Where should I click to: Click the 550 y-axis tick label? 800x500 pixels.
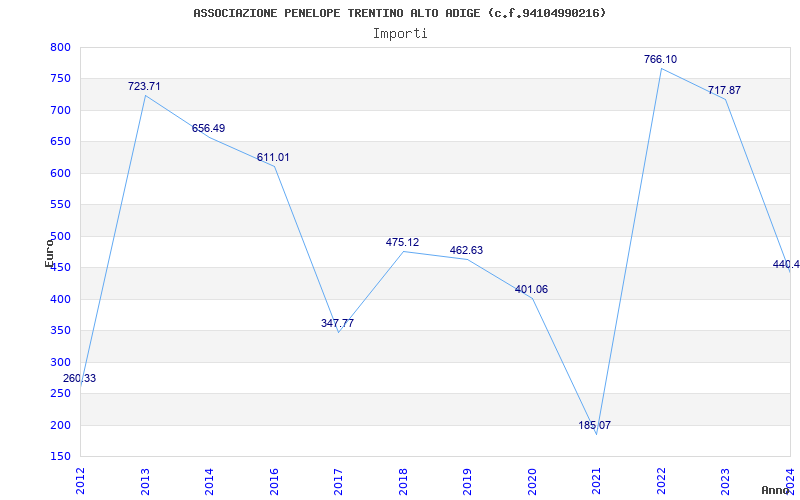[x=60, y=205]
